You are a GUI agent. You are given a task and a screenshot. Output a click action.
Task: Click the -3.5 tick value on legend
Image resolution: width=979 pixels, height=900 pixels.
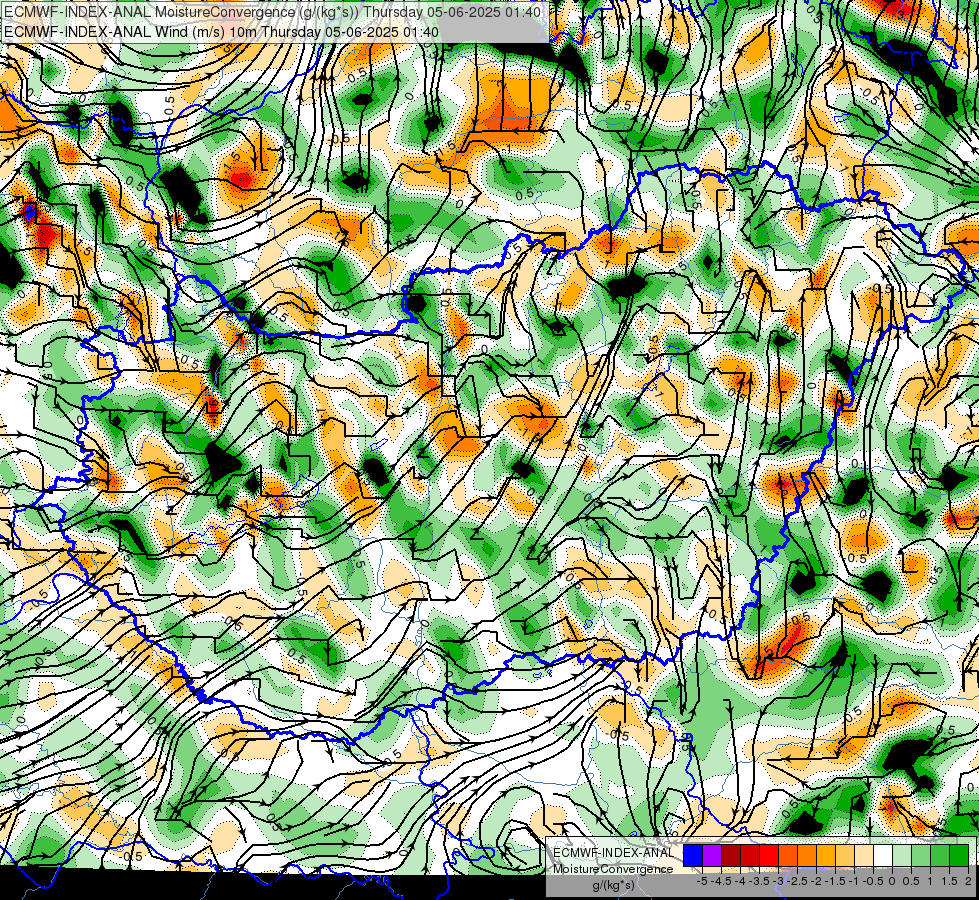(759, 881)
